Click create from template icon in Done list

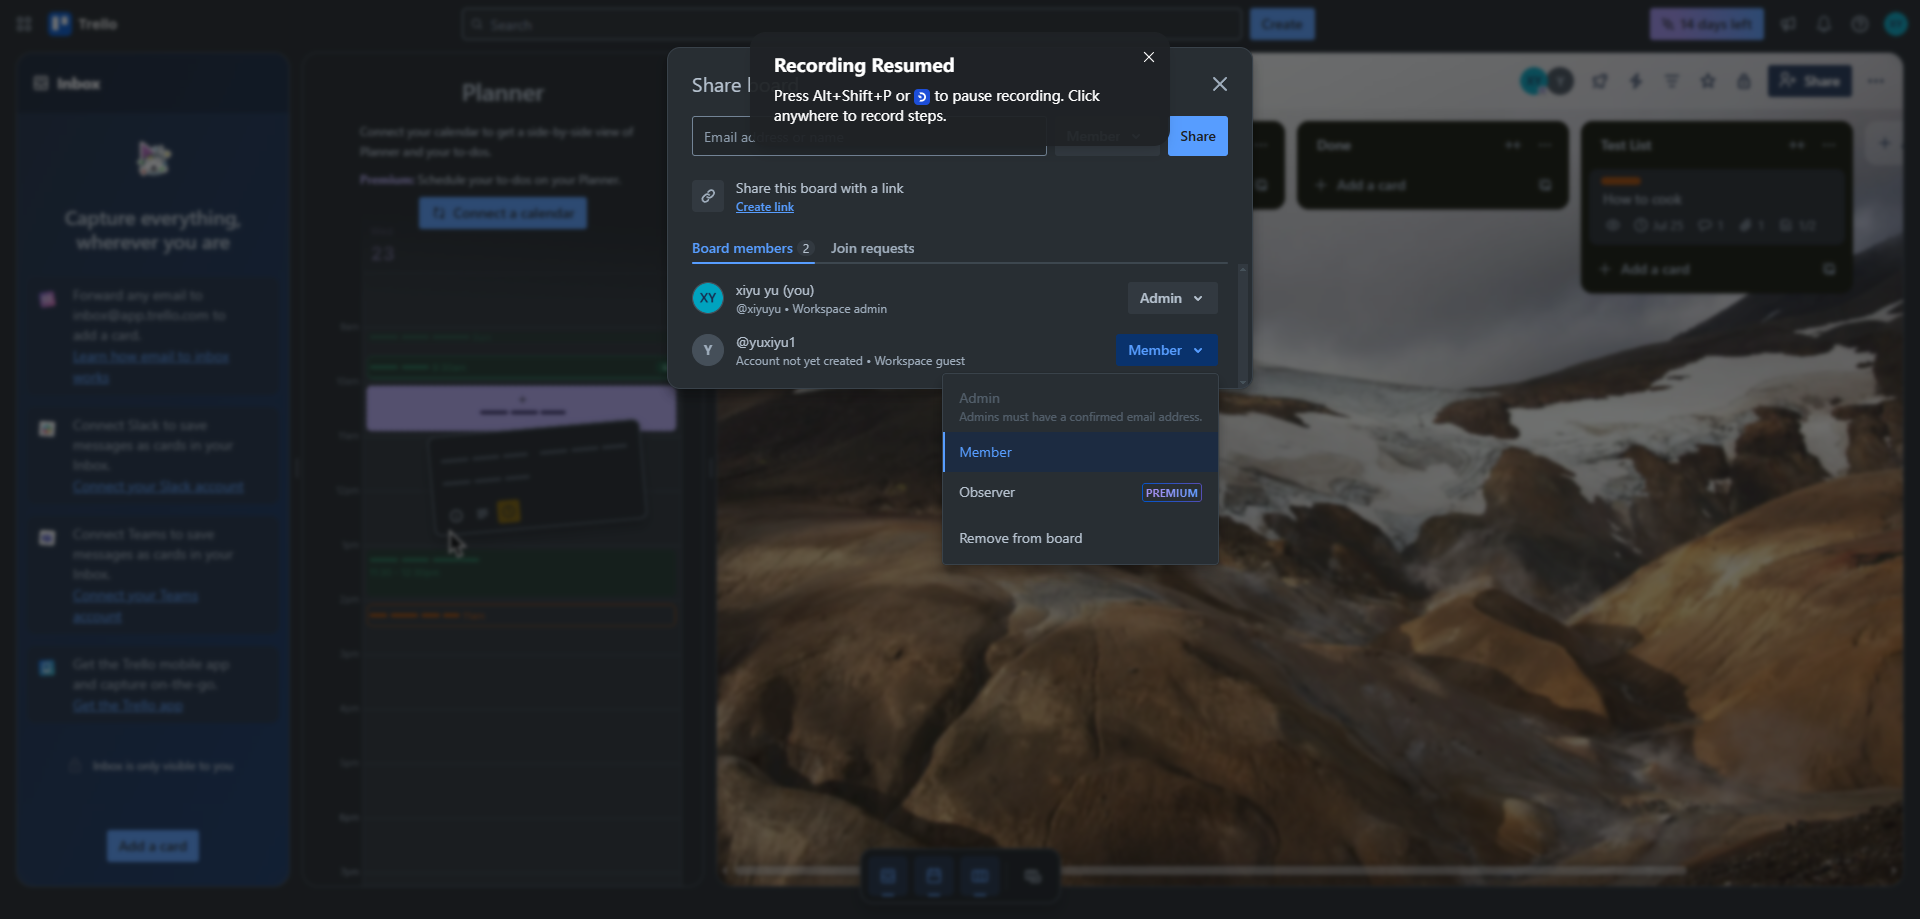coord(1545,185)
